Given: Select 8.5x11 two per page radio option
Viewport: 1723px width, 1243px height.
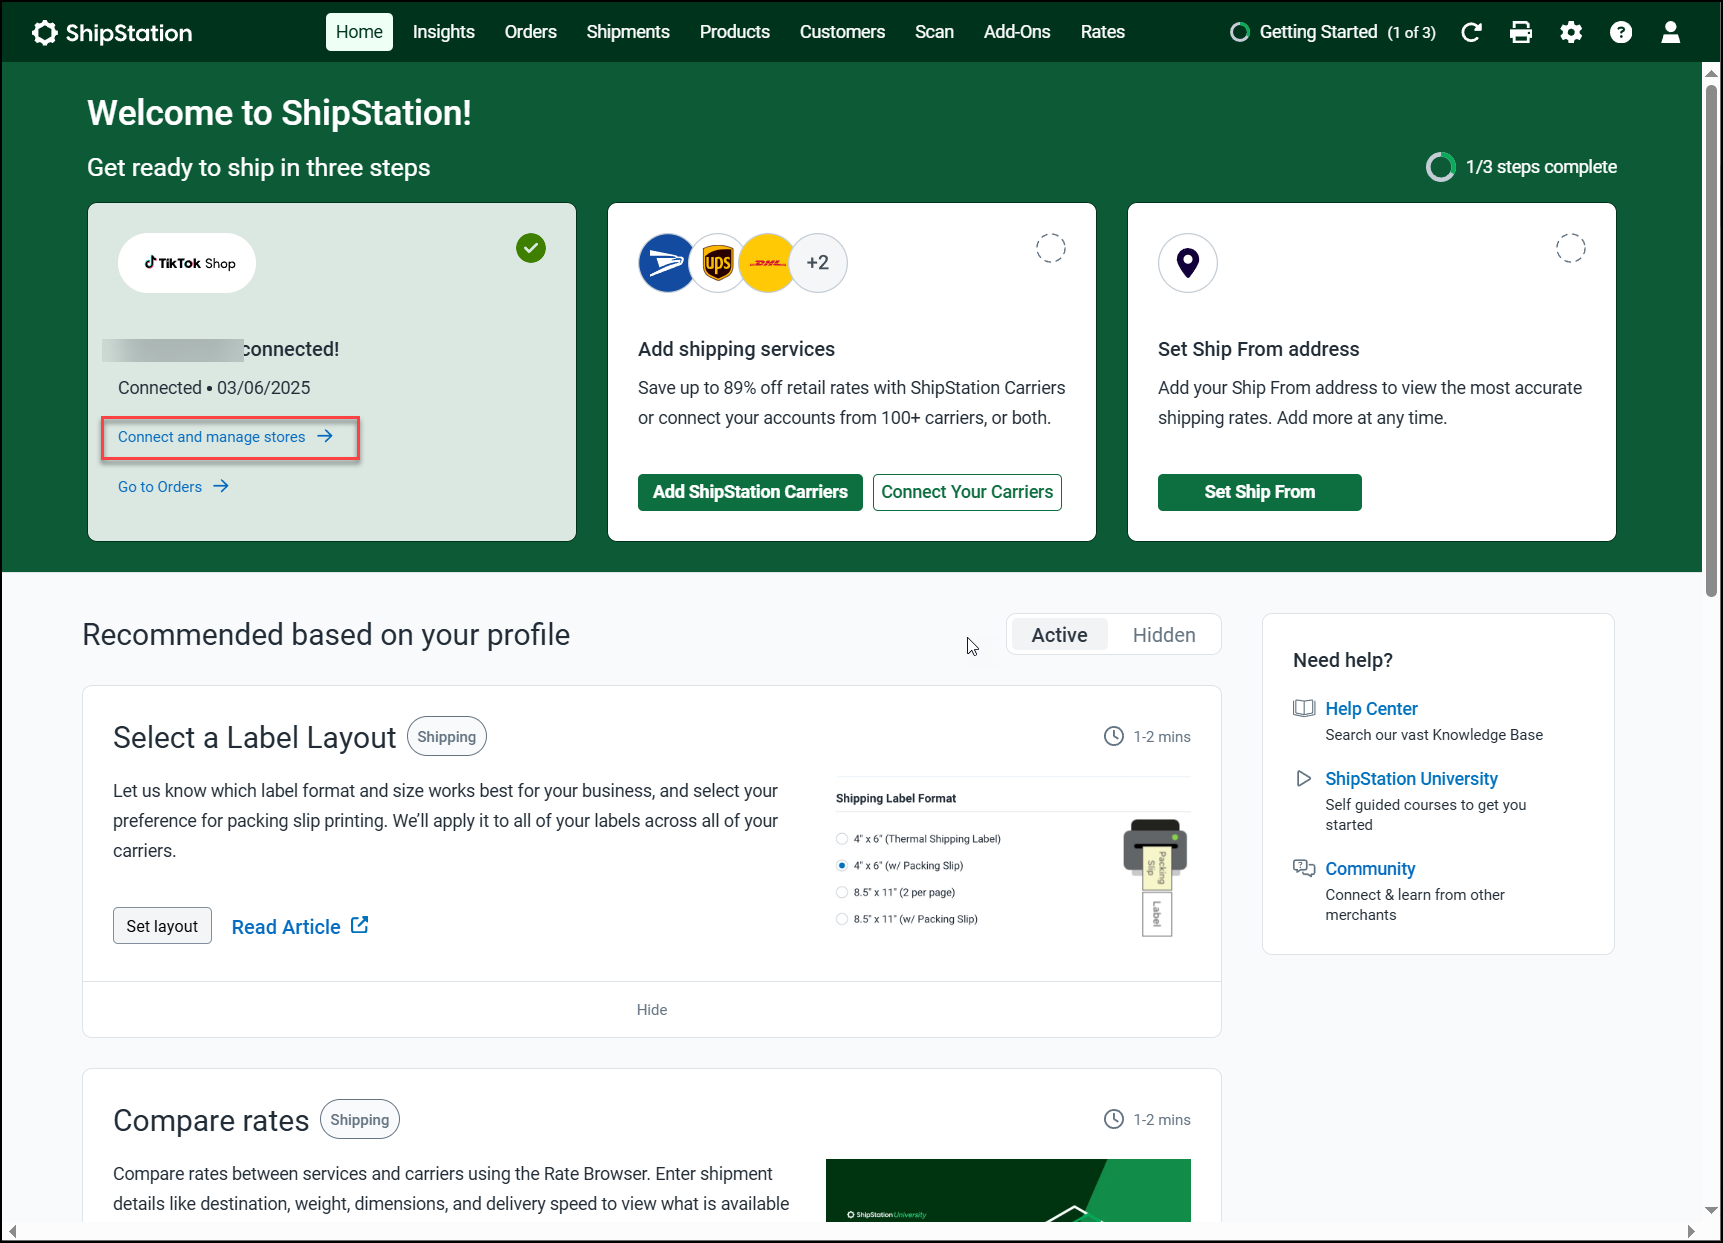Looking at the screenshot, I should pos(842,892).
